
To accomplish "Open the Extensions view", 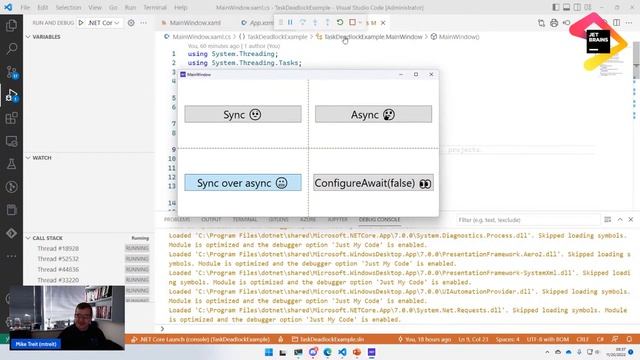I will pos(11,118).
